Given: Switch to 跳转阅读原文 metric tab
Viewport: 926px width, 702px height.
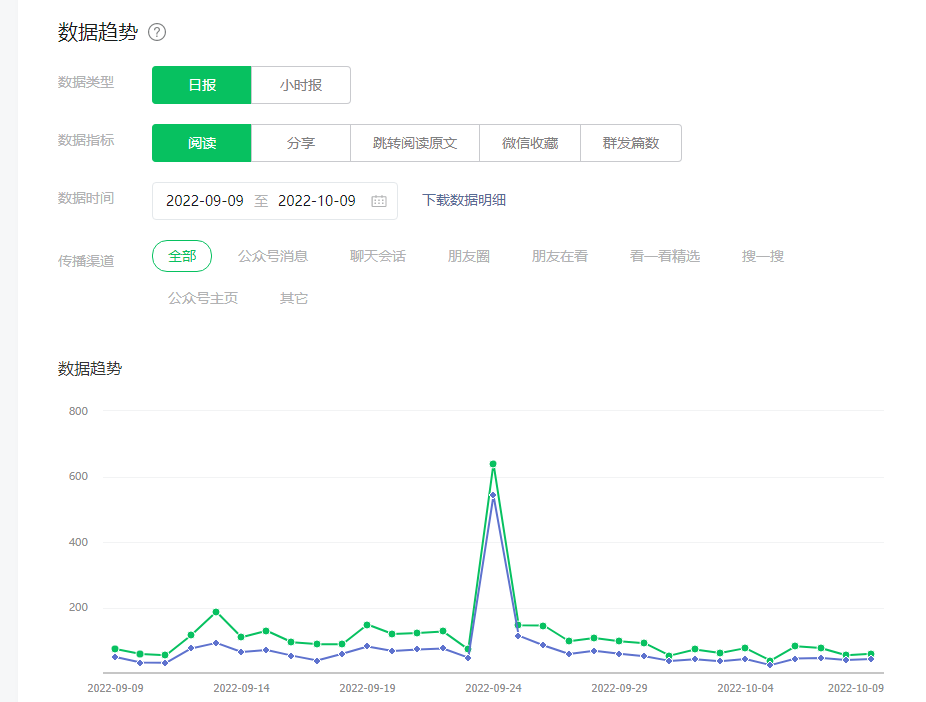Looking at the screenshot, I should 415,143.
